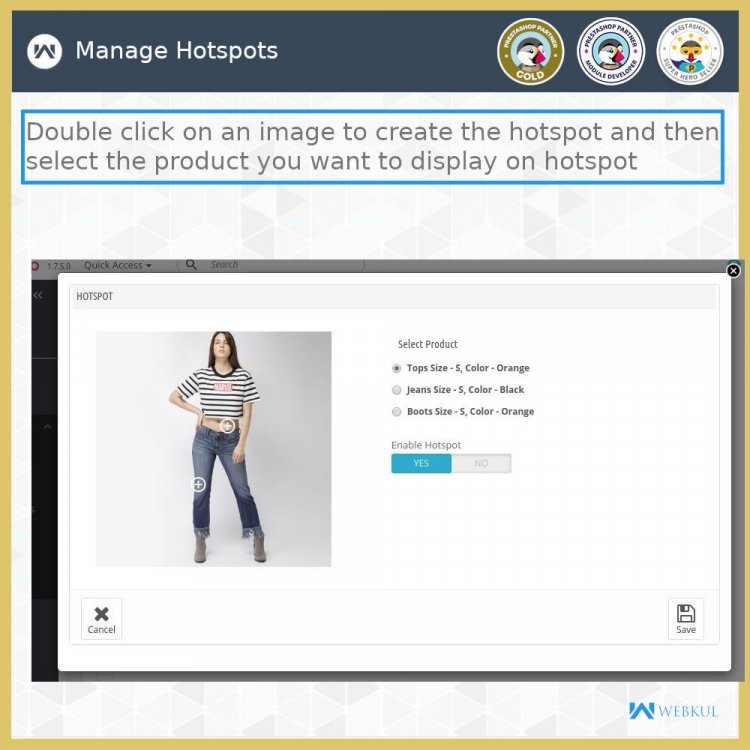Image resolution: width=750 pixels, height=750 pixels.
Task: Click the Manage Hotspots title
Action: click(176, 51)
